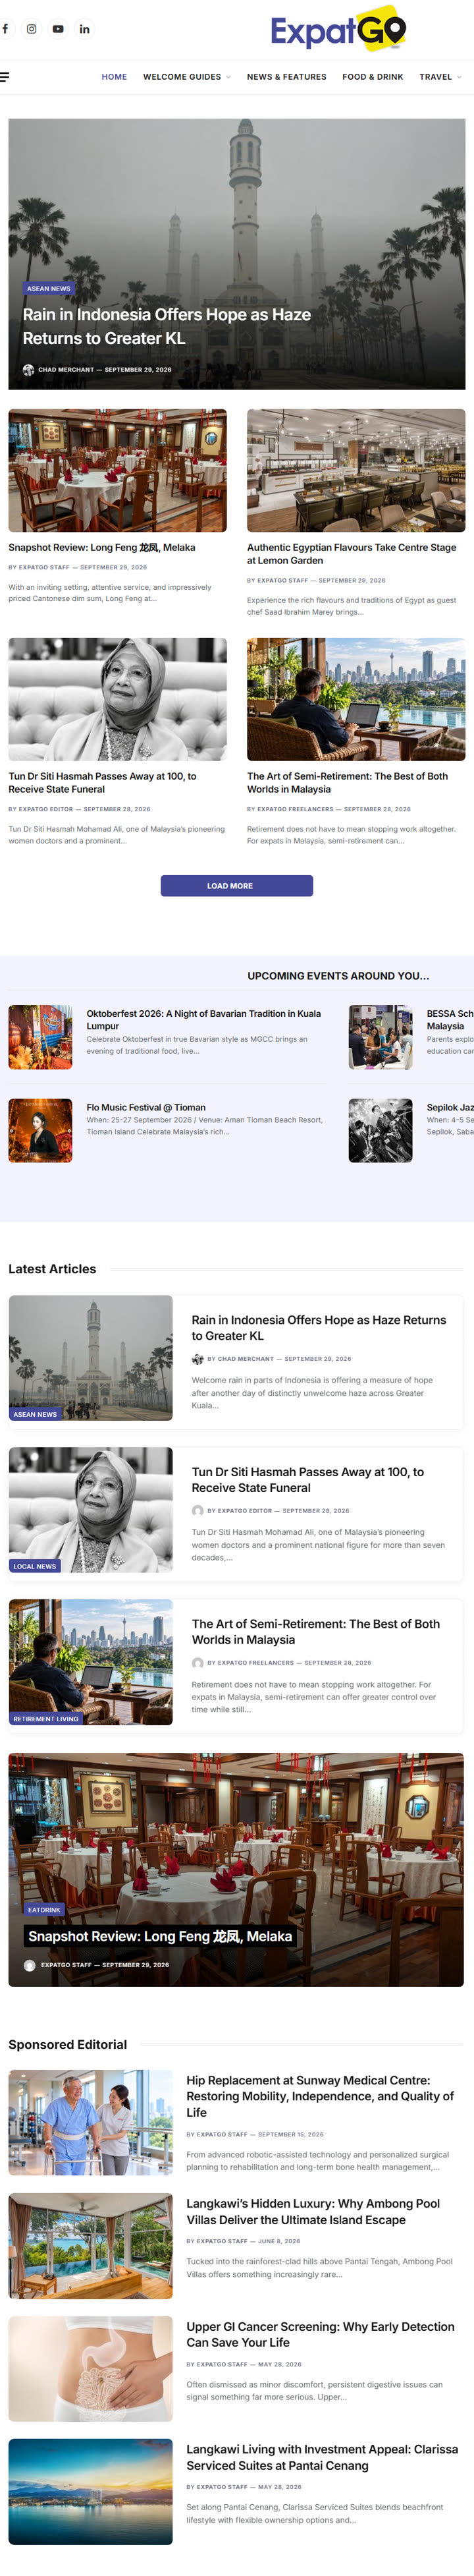Image resolution: width=474 pixels, height=2576 pixels.
Task: Open Langkawi Living Clarissa Serviced Suites article
Action: (322, 2457)
